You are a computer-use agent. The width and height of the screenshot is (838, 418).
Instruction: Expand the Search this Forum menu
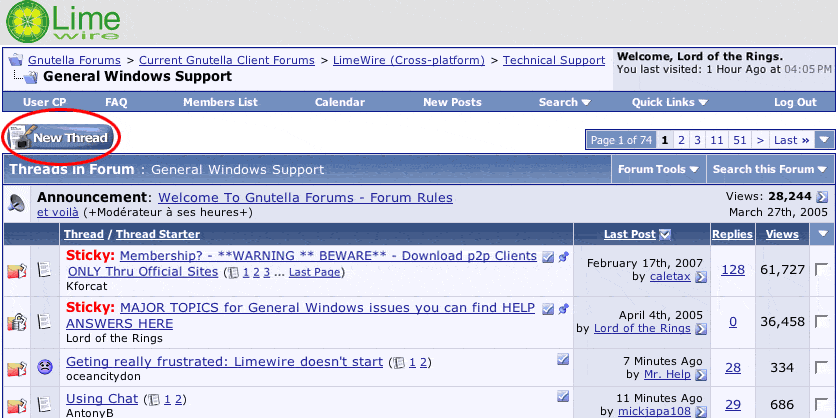click(x=769, y=169)
